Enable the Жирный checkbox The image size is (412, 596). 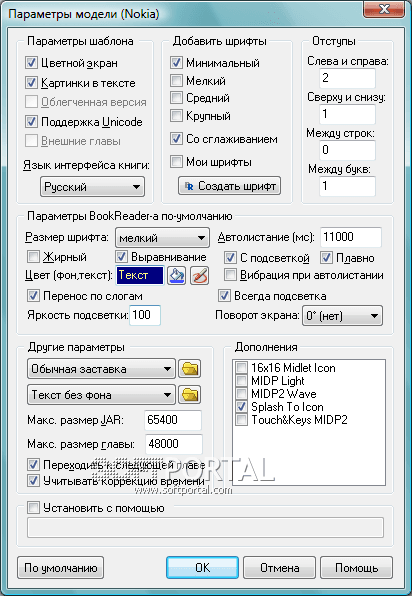33,257
